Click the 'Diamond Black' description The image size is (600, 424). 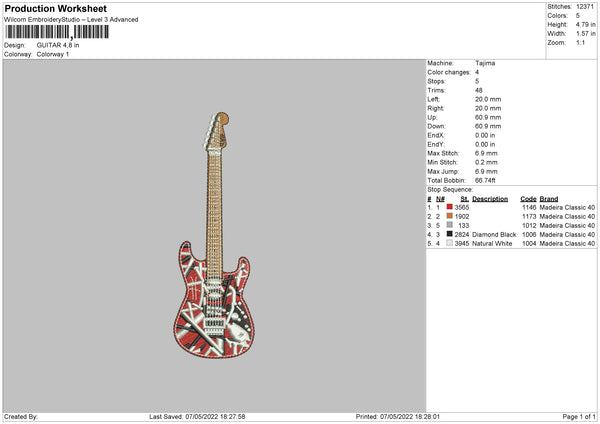tap(494, 235)
